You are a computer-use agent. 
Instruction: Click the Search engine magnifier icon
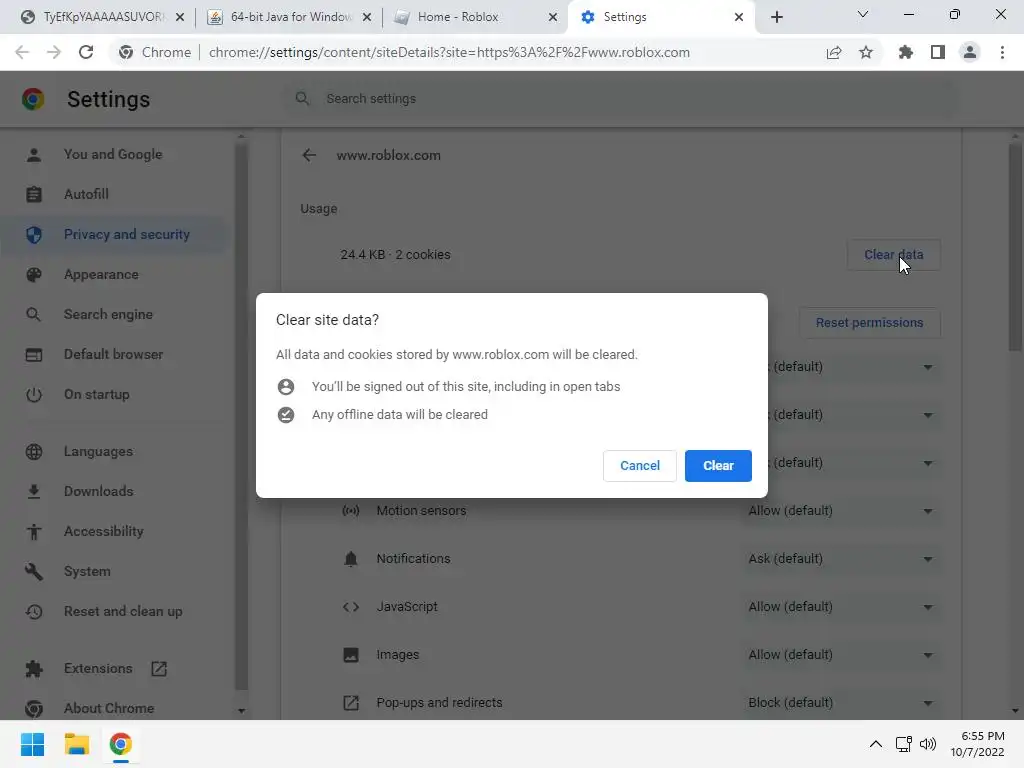click(x=33, y=315)
